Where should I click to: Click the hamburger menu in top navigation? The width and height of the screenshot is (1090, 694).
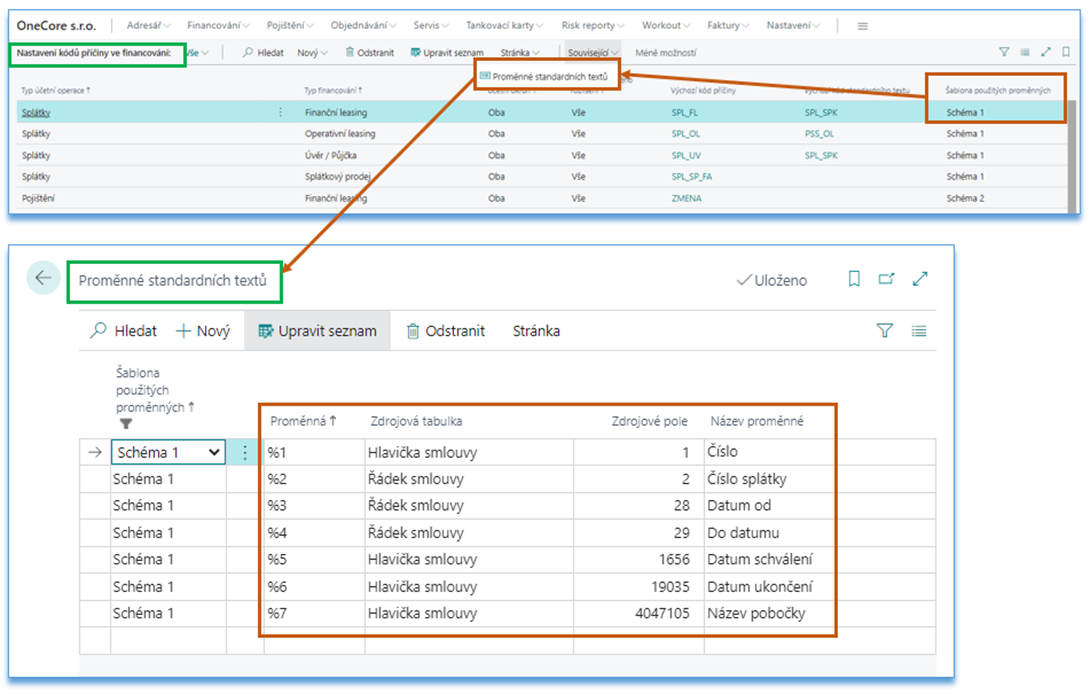point(862,25)
